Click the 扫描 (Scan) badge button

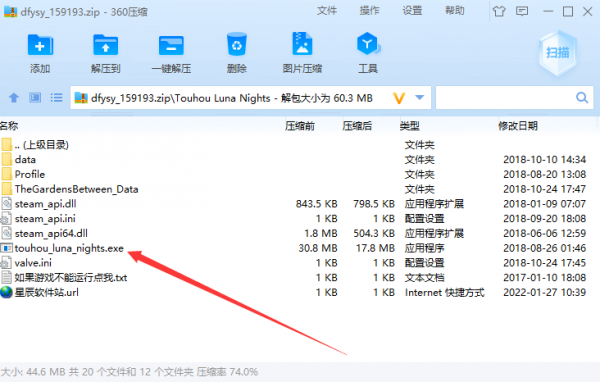click(558, 52)
